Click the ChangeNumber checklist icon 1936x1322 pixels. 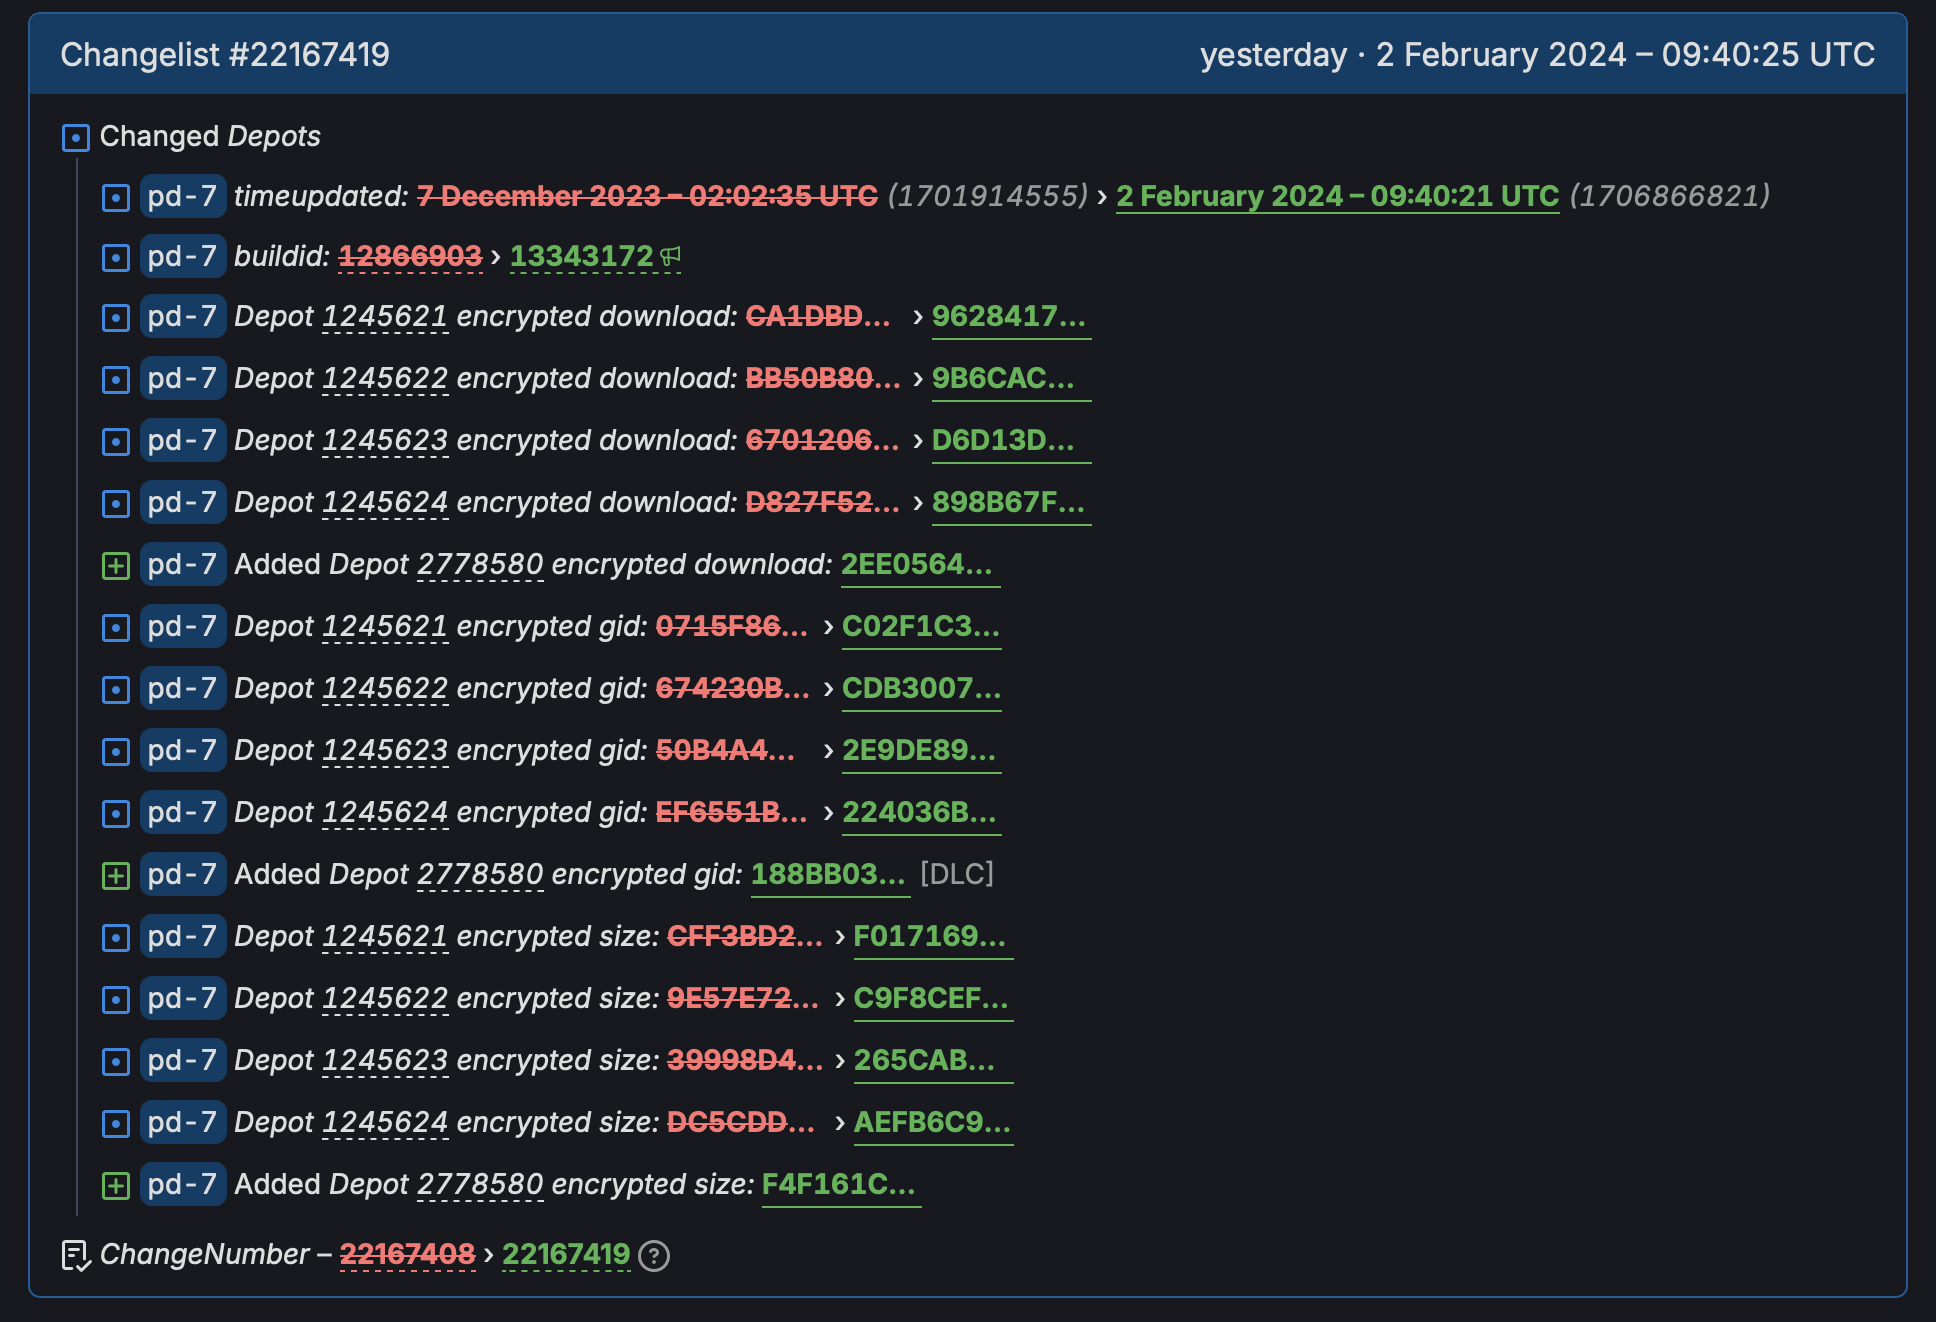[x=76, y=1255]
